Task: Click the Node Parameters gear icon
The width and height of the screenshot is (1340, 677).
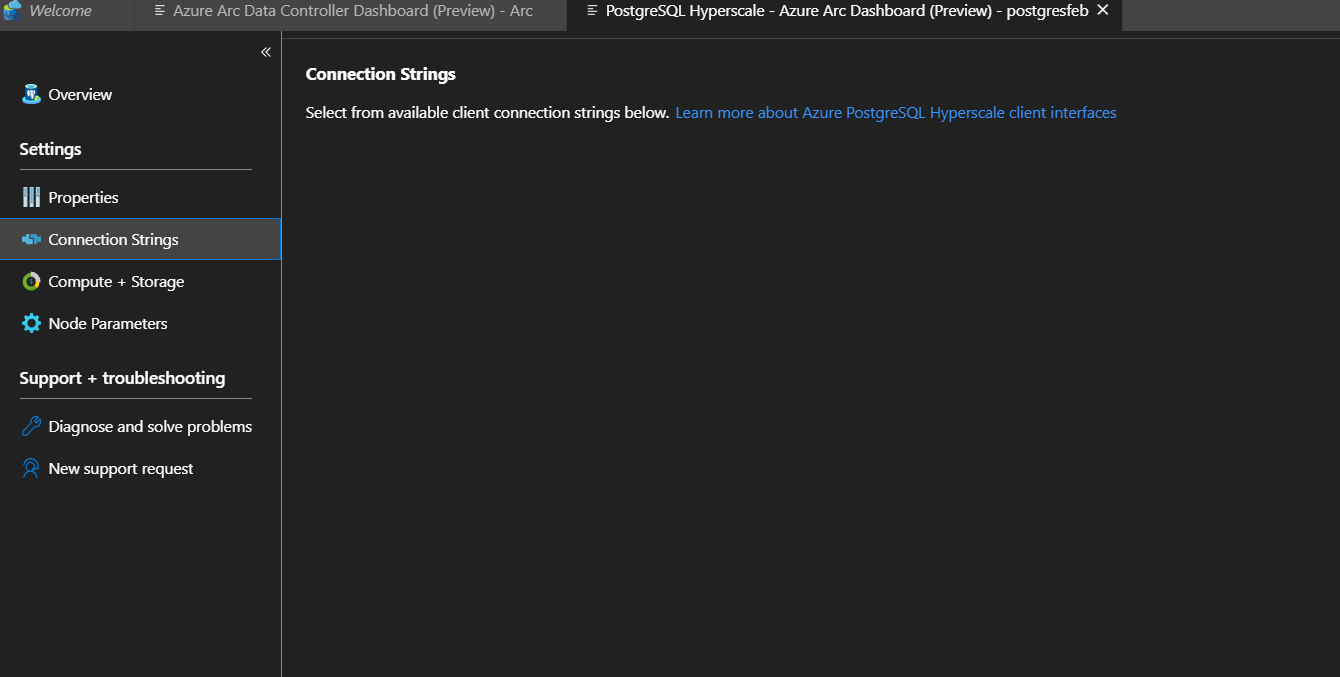Action: [x=31, y=324]
